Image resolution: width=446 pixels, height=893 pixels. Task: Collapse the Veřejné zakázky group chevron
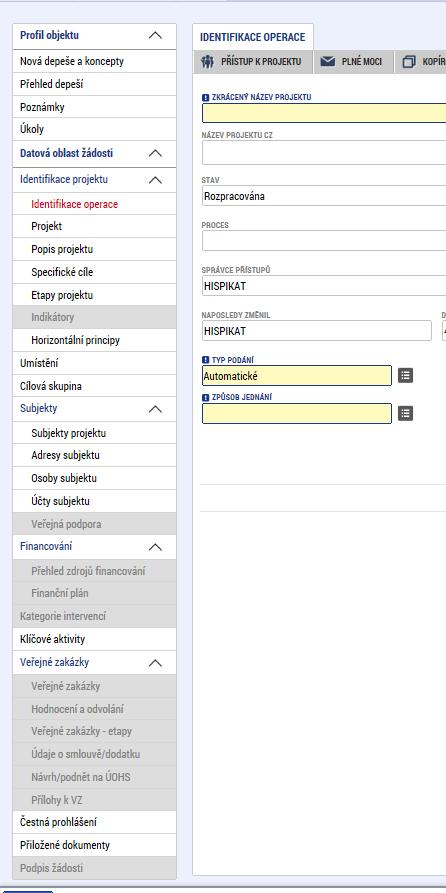(155, 663)
